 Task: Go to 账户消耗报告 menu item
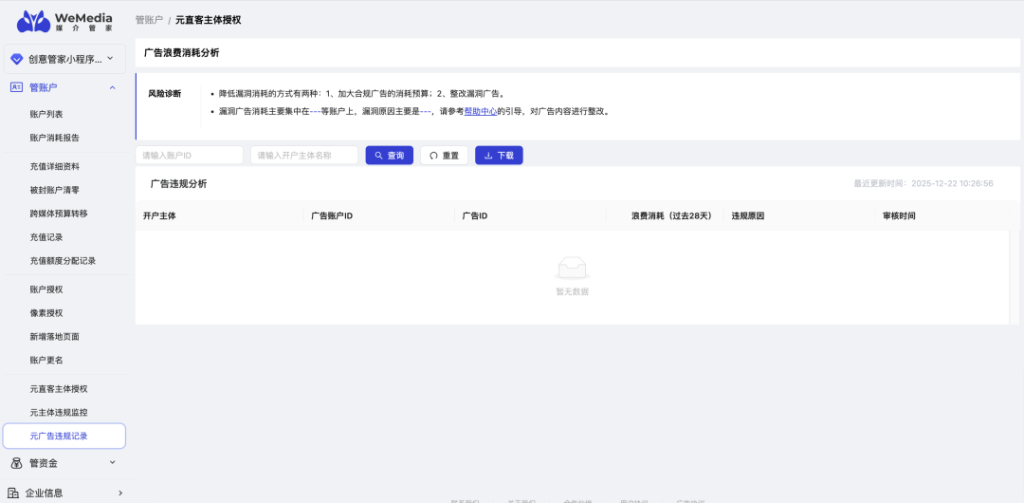pos(55,137)
